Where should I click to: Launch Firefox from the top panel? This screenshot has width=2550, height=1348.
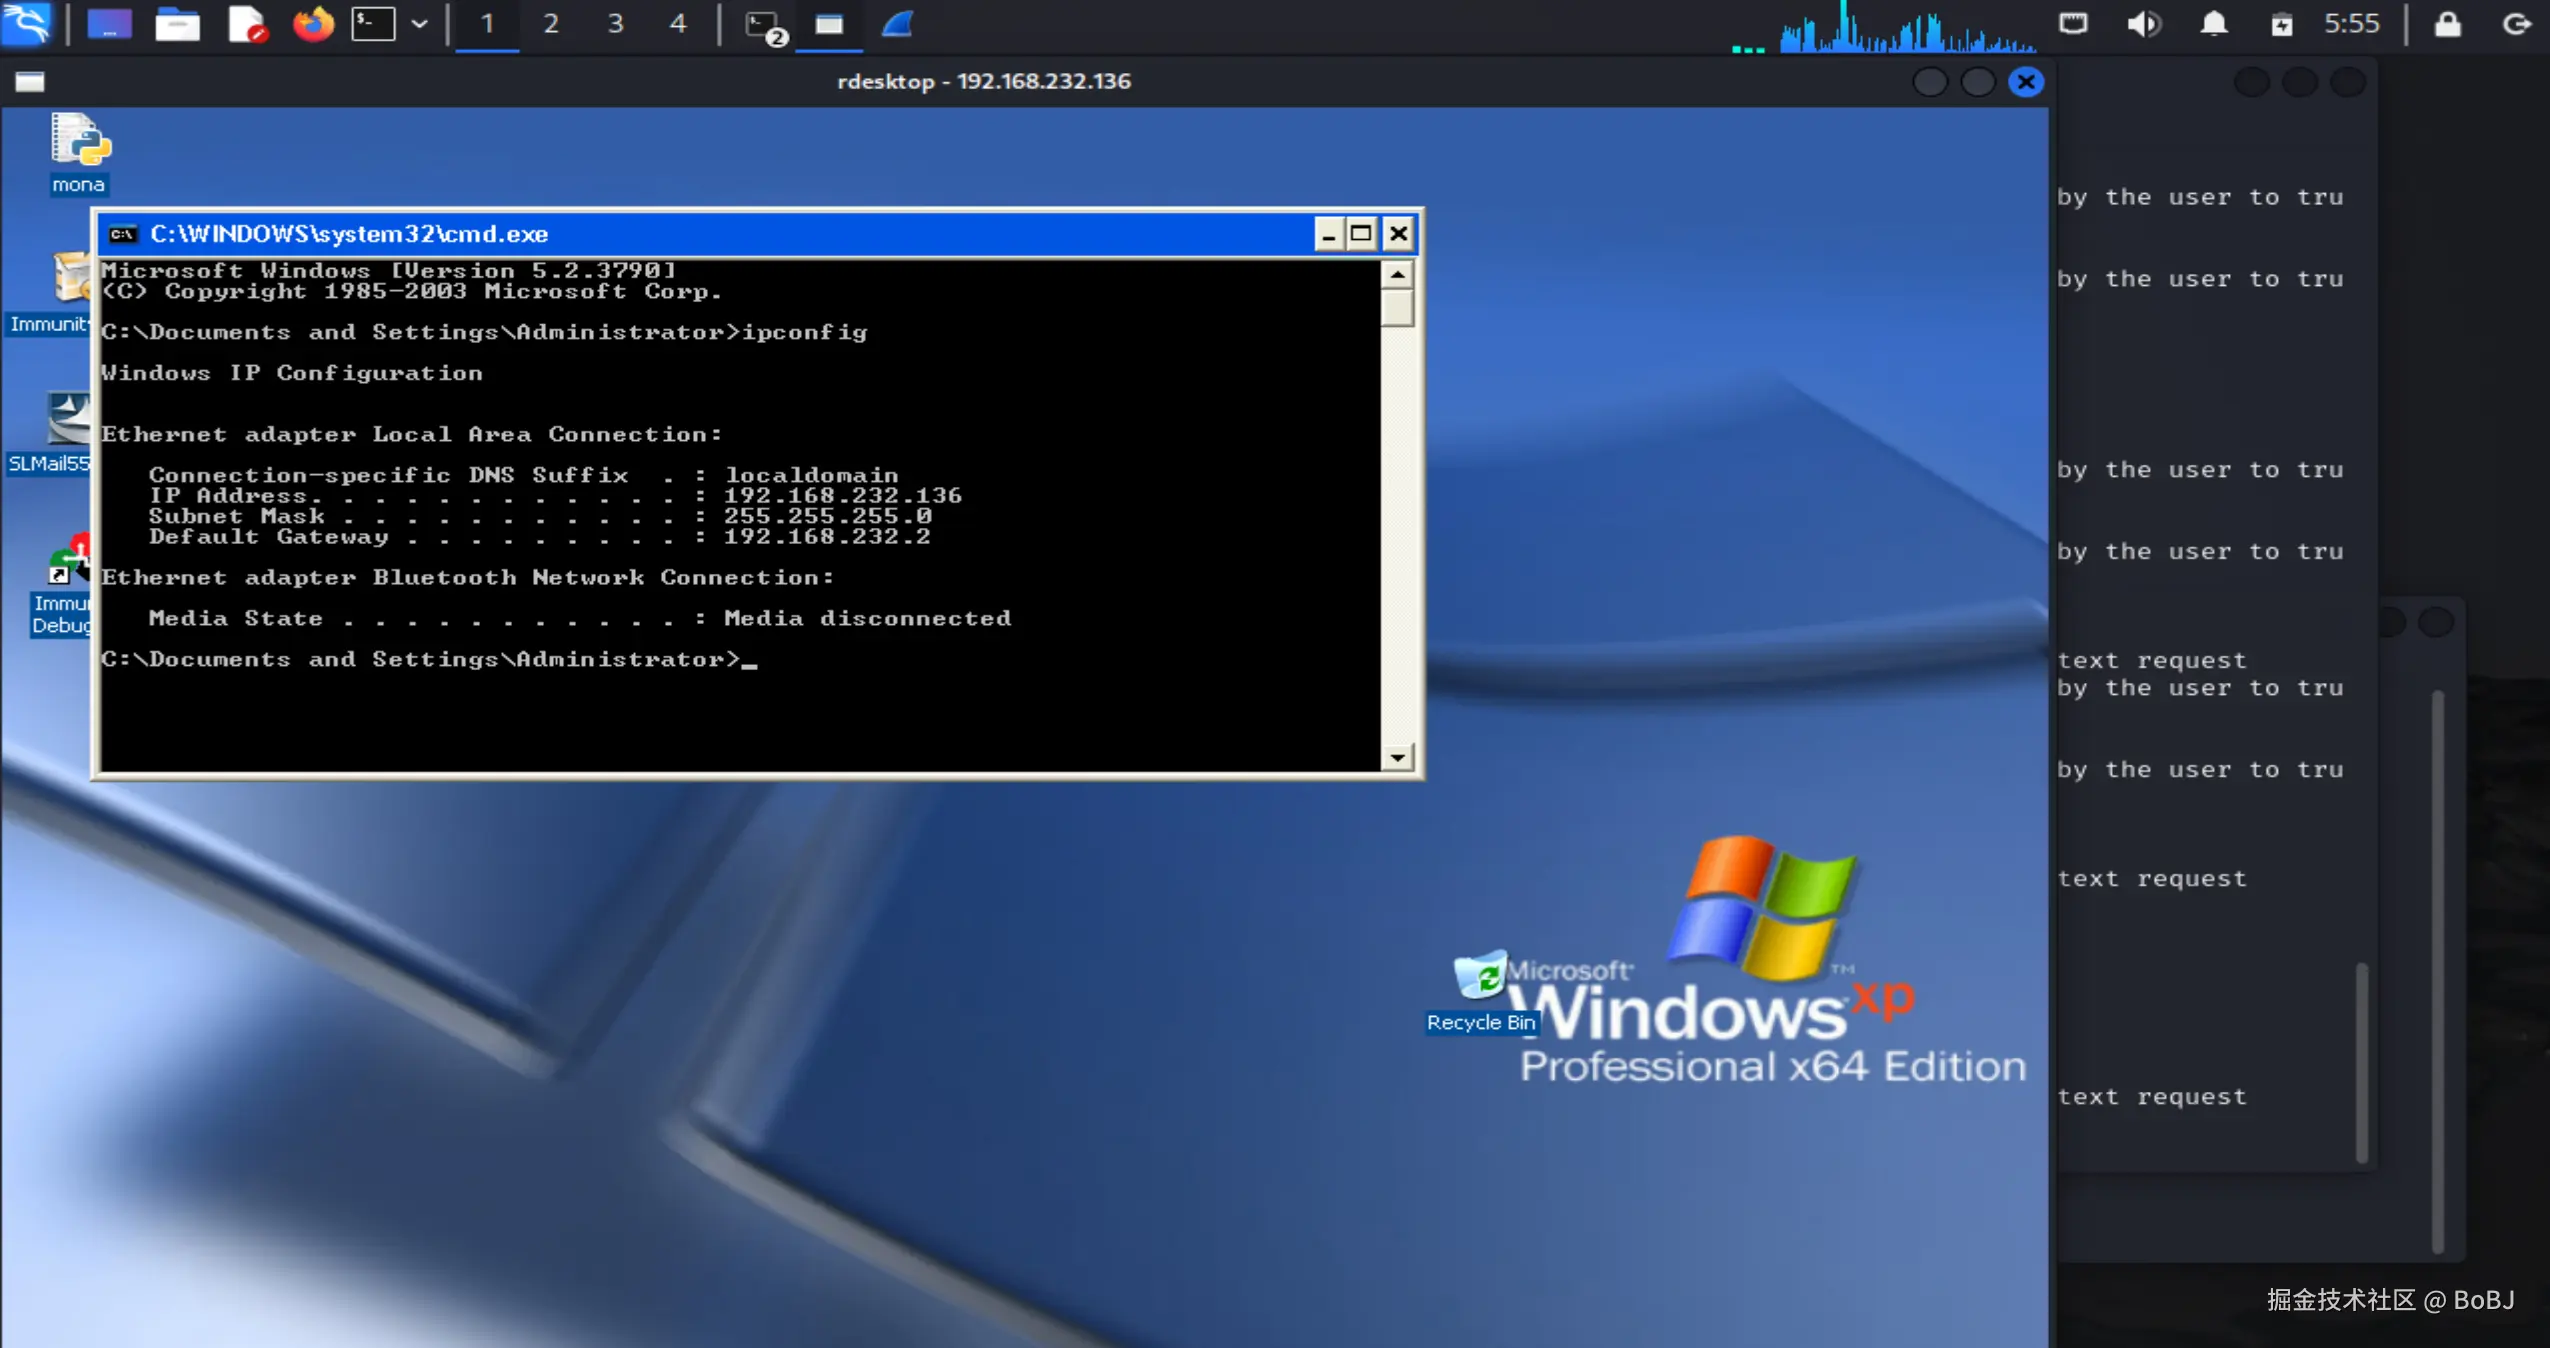(312, 24)
